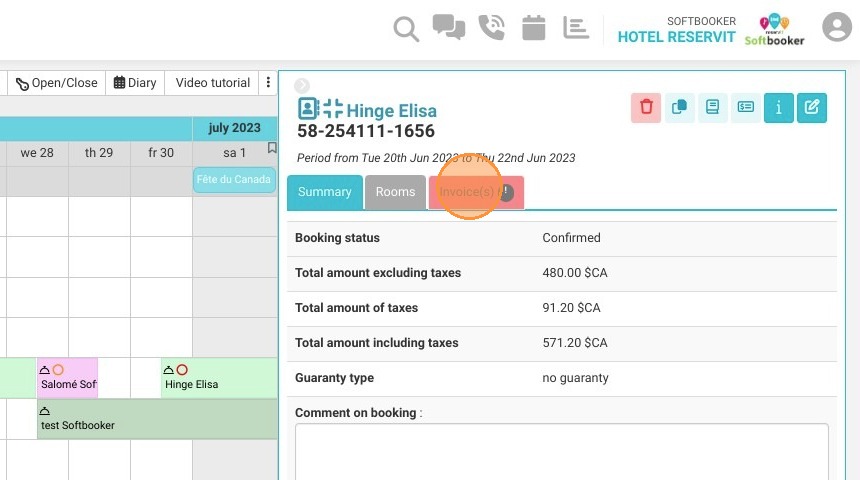Click the july 2023 month header
Viewport: 860px width, 480px height.
[x=234, y=128]
